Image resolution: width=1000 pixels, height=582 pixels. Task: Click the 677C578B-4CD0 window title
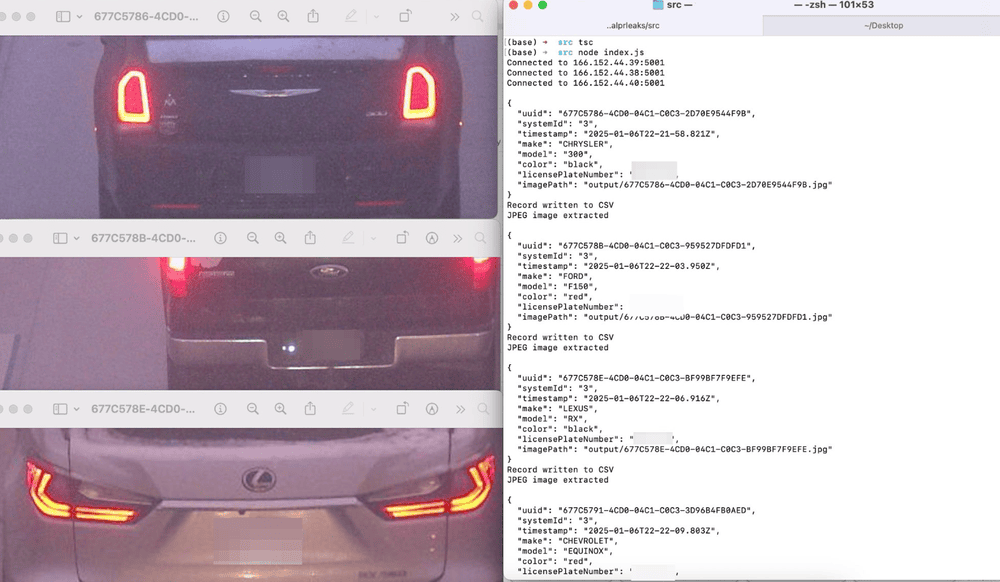pos(143,238)
